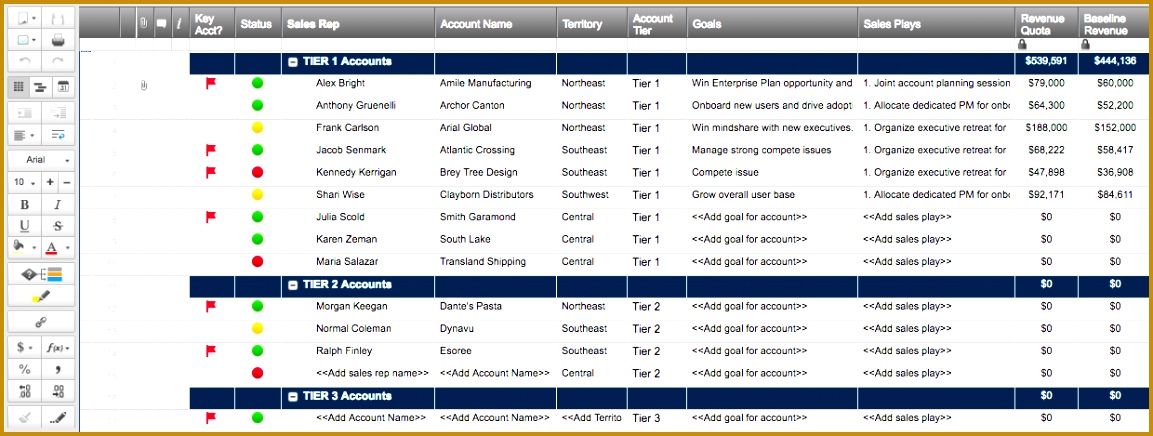The image size is (1153, 436).
Task: Open conditional formatting rules
Action: (41, 274)
